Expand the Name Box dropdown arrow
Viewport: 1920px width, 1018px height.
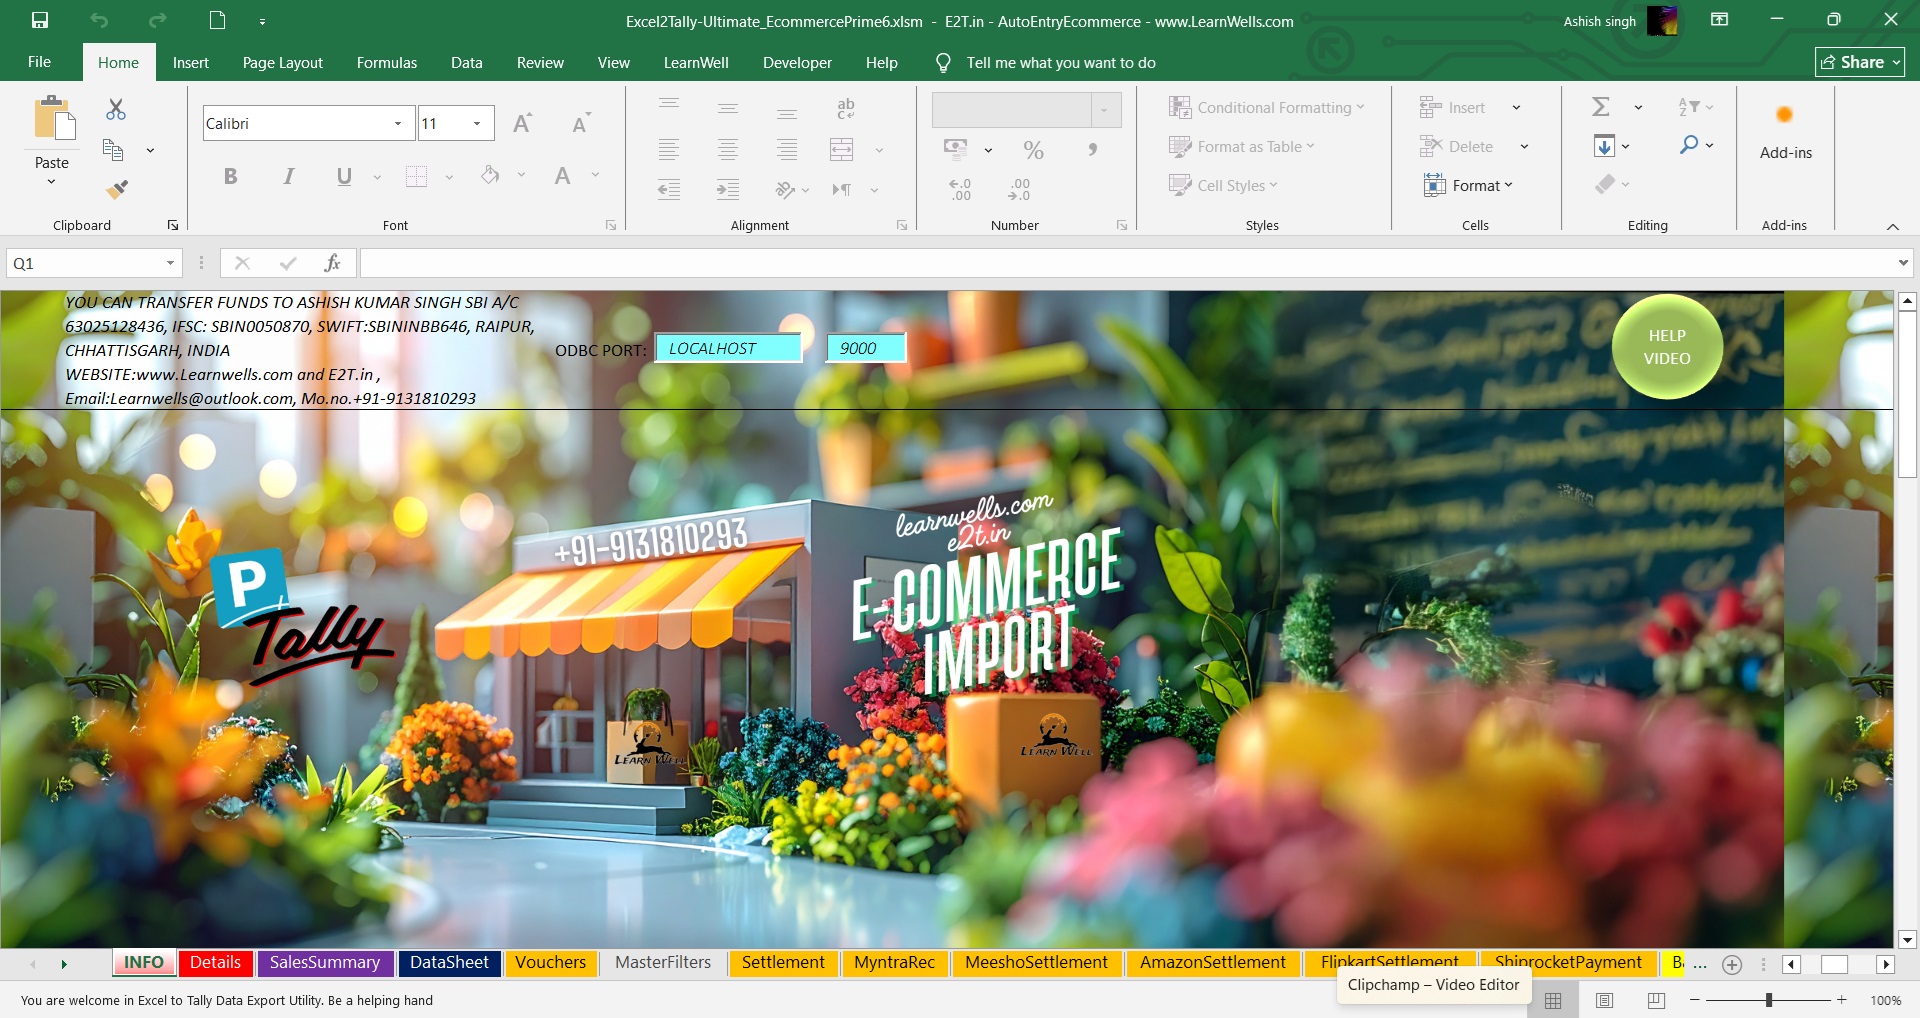click(x=170, y=263)
